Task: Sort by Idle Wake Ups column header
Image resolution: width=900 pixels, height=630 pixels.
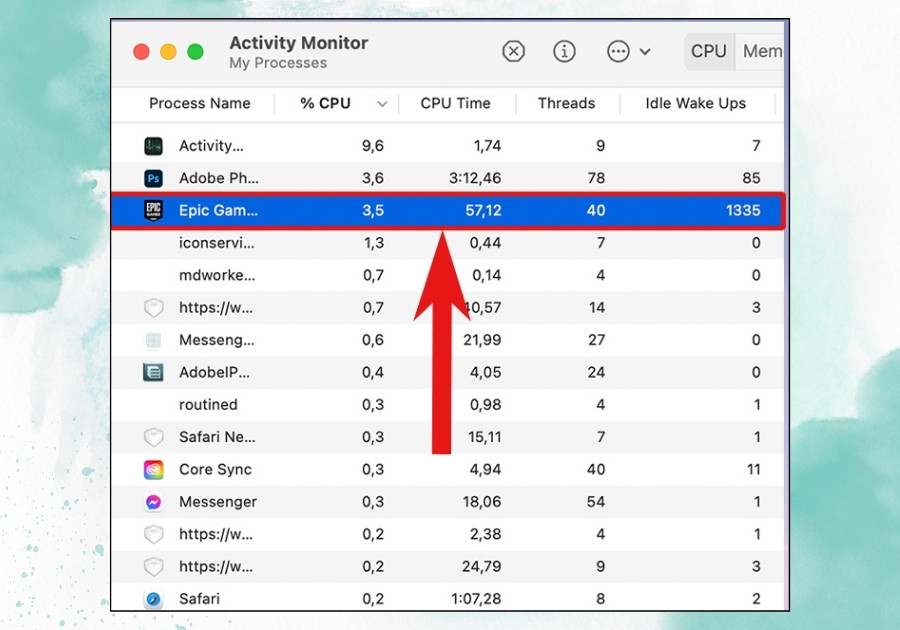Action: point(696,103)
